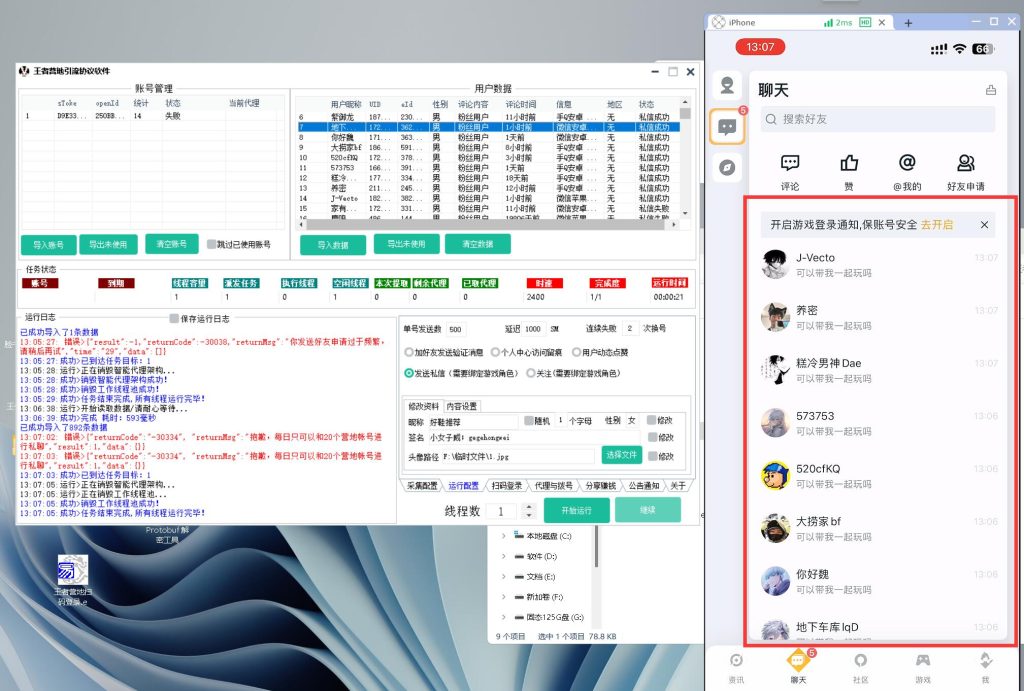The height and width of the screenshot is (691, 1024).
Task: Open the compass discover icon in left sidebar
Action: [x=727, y=168]
